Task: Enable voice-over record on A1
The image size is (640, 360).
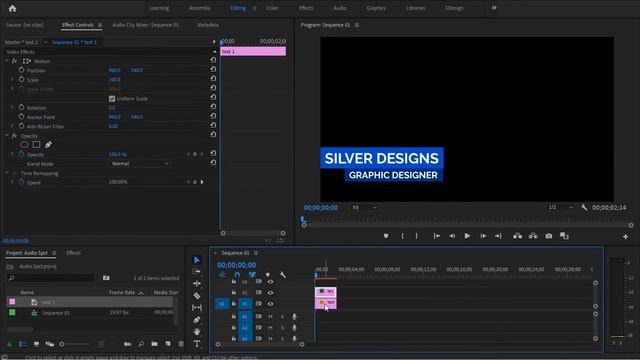Action: [x=294, y=316]
